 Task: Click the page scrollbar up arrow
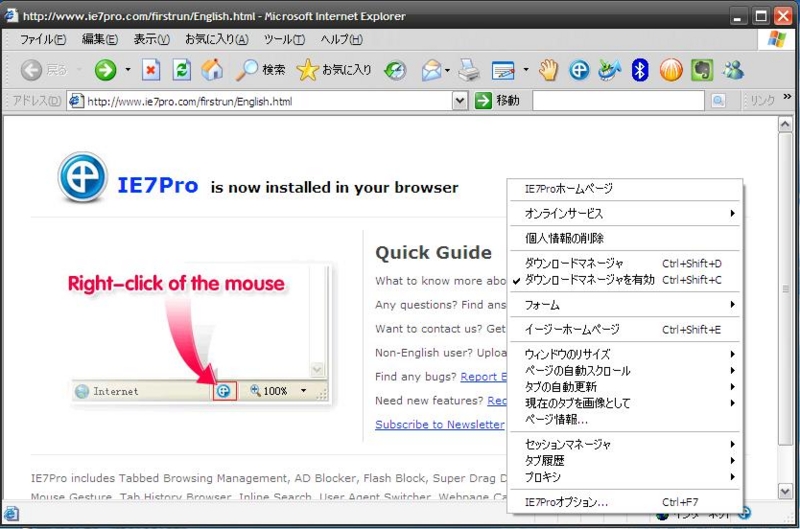[785, 124]
